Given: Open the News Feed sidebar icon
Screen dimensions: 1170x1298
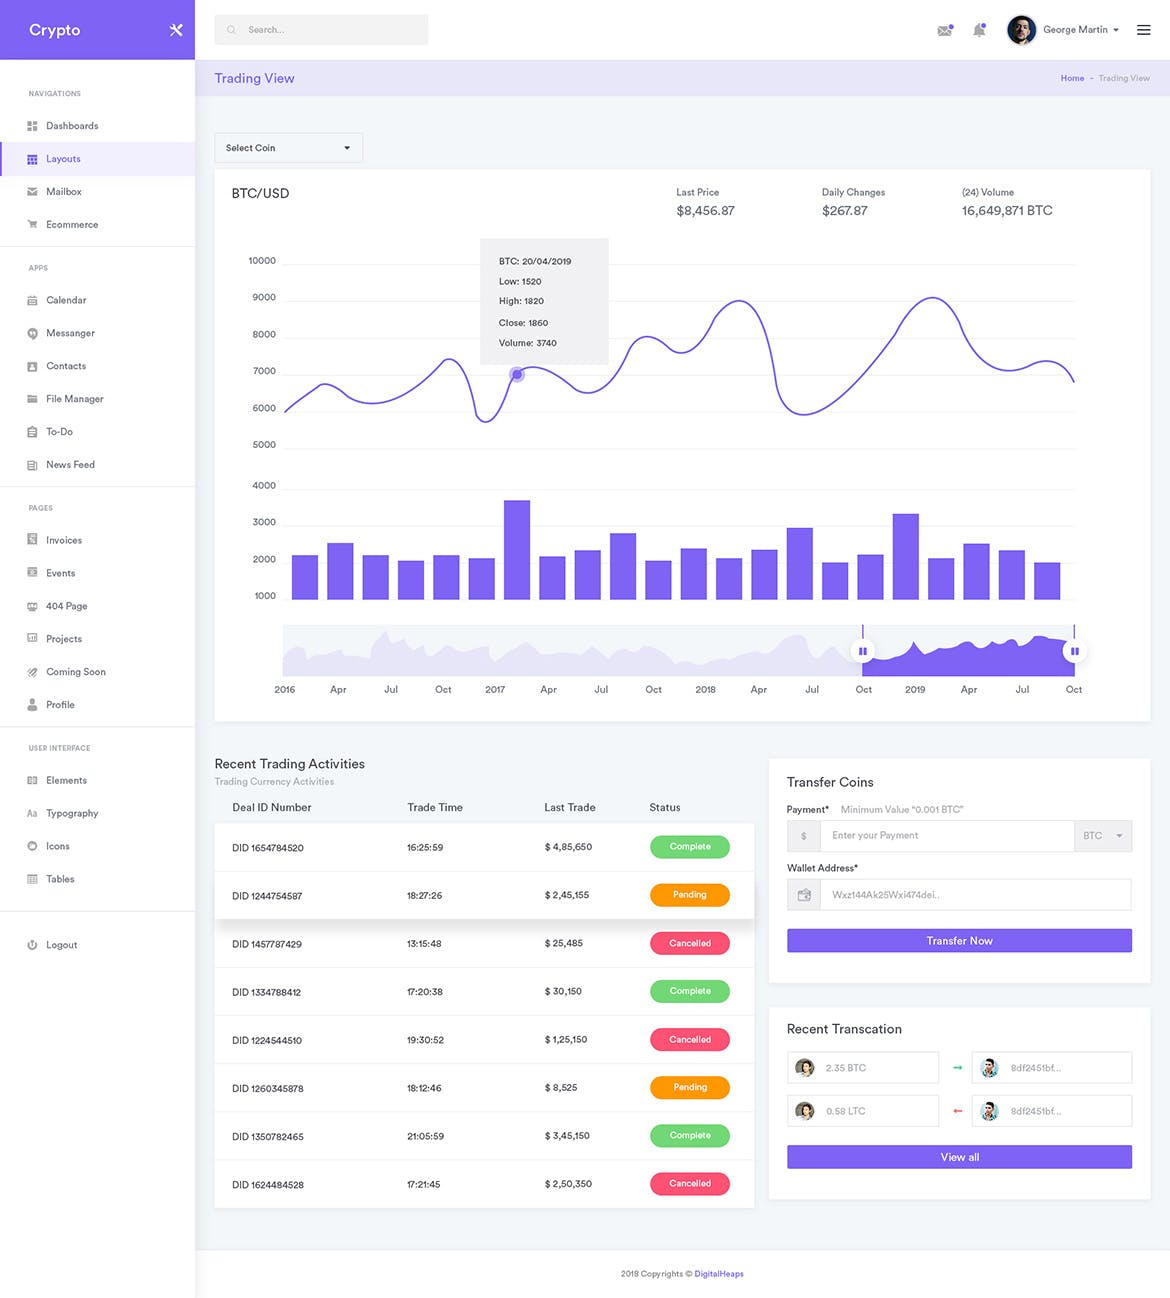Looking at the screenshot, I should (x=33, y=464).
